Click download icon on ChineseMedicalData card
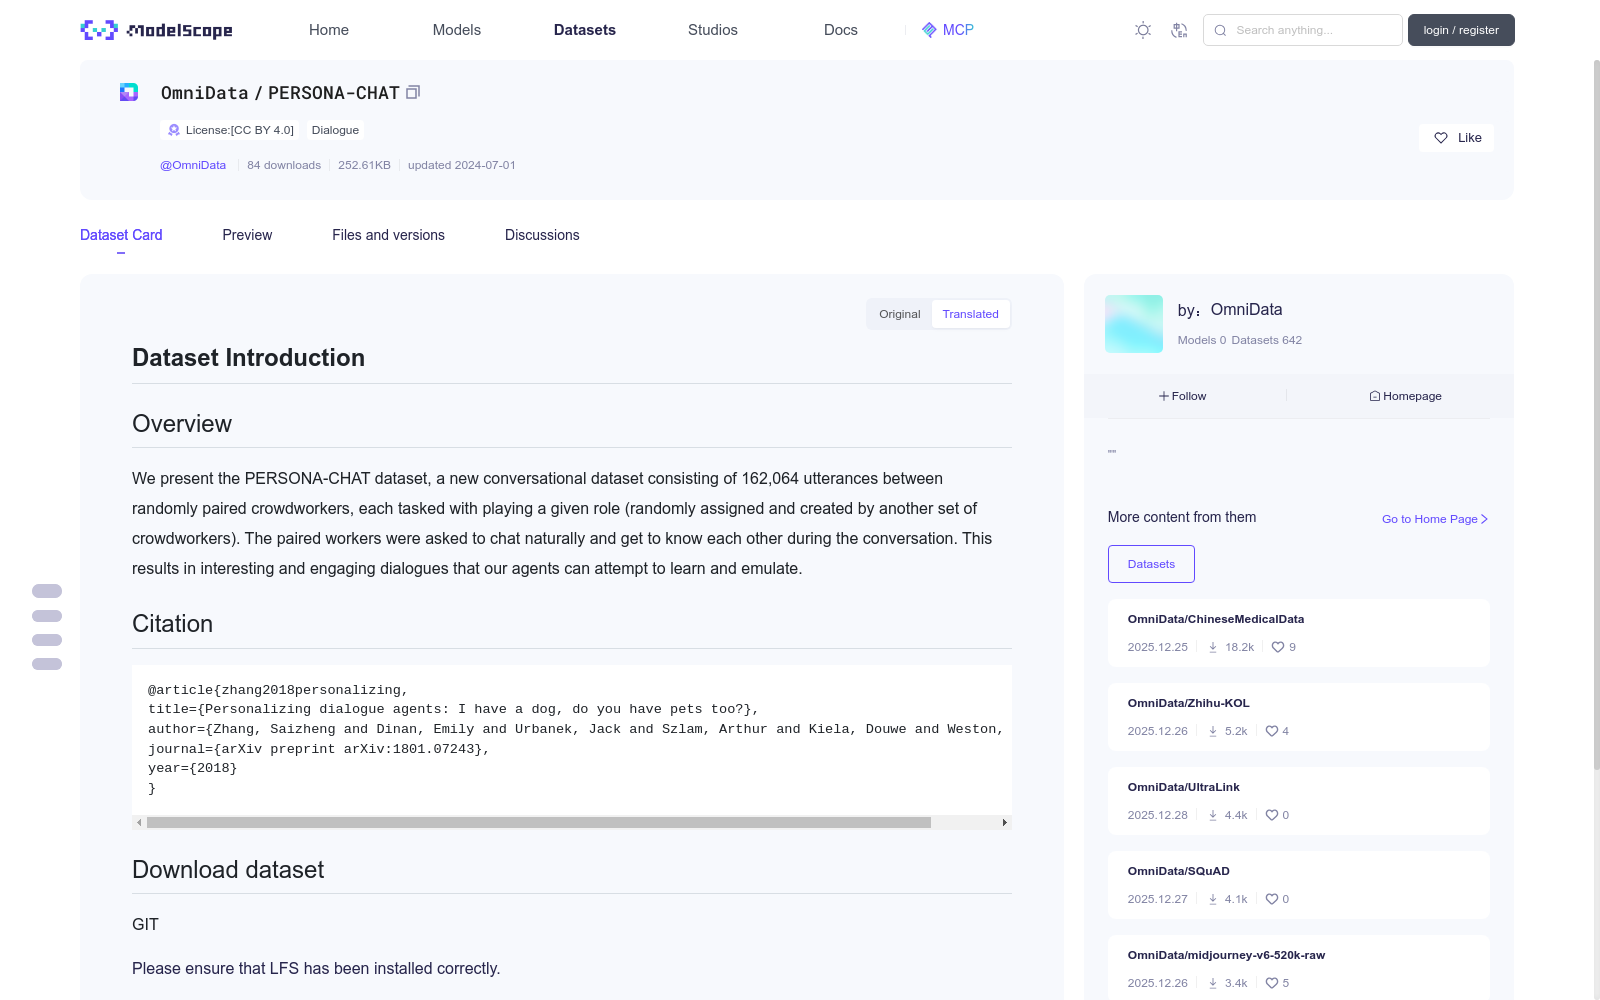This screenshot has height=1000, width=1600. 1213,647
